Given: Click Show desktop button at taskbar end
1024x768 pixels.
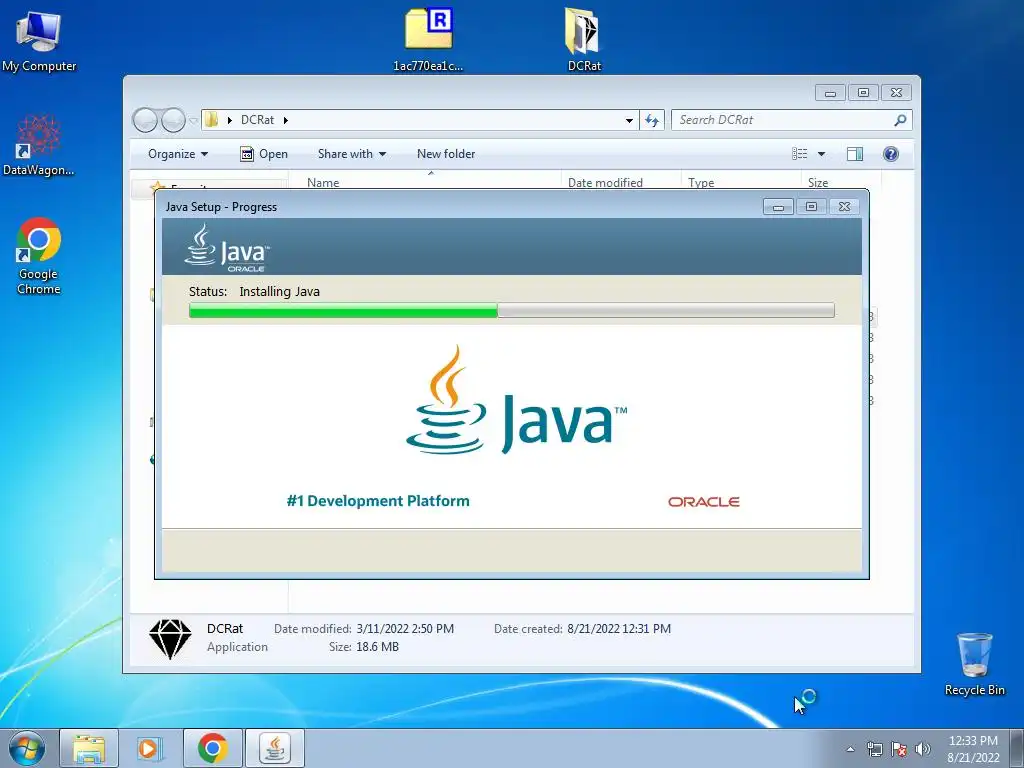Looking at the screenshot, I should point(1017,748).
